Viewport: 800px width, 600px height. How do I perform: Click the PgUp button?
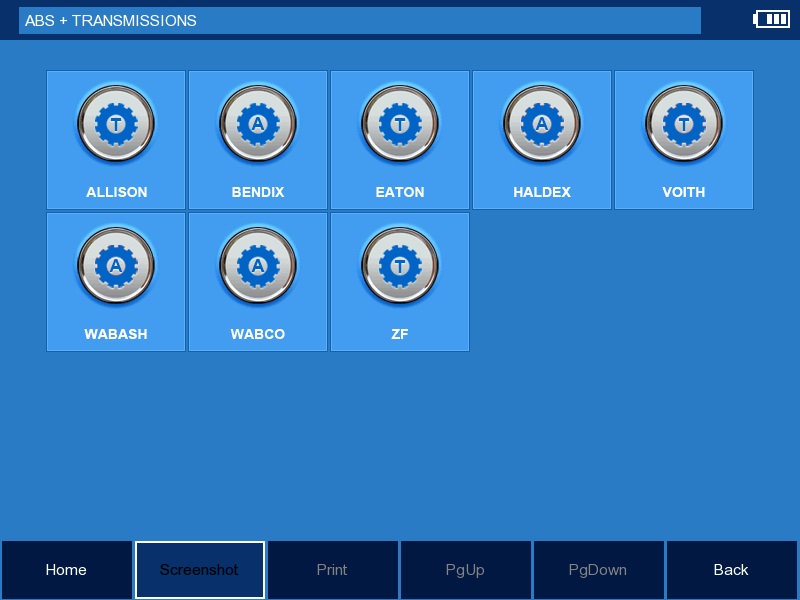(465, 569)
